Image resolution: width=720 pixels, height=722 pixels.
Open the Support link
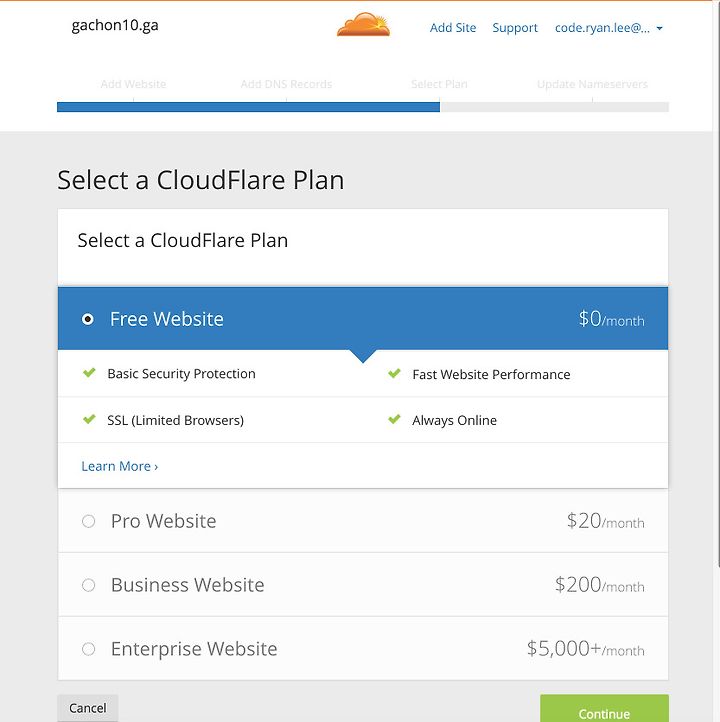point(515,28)
